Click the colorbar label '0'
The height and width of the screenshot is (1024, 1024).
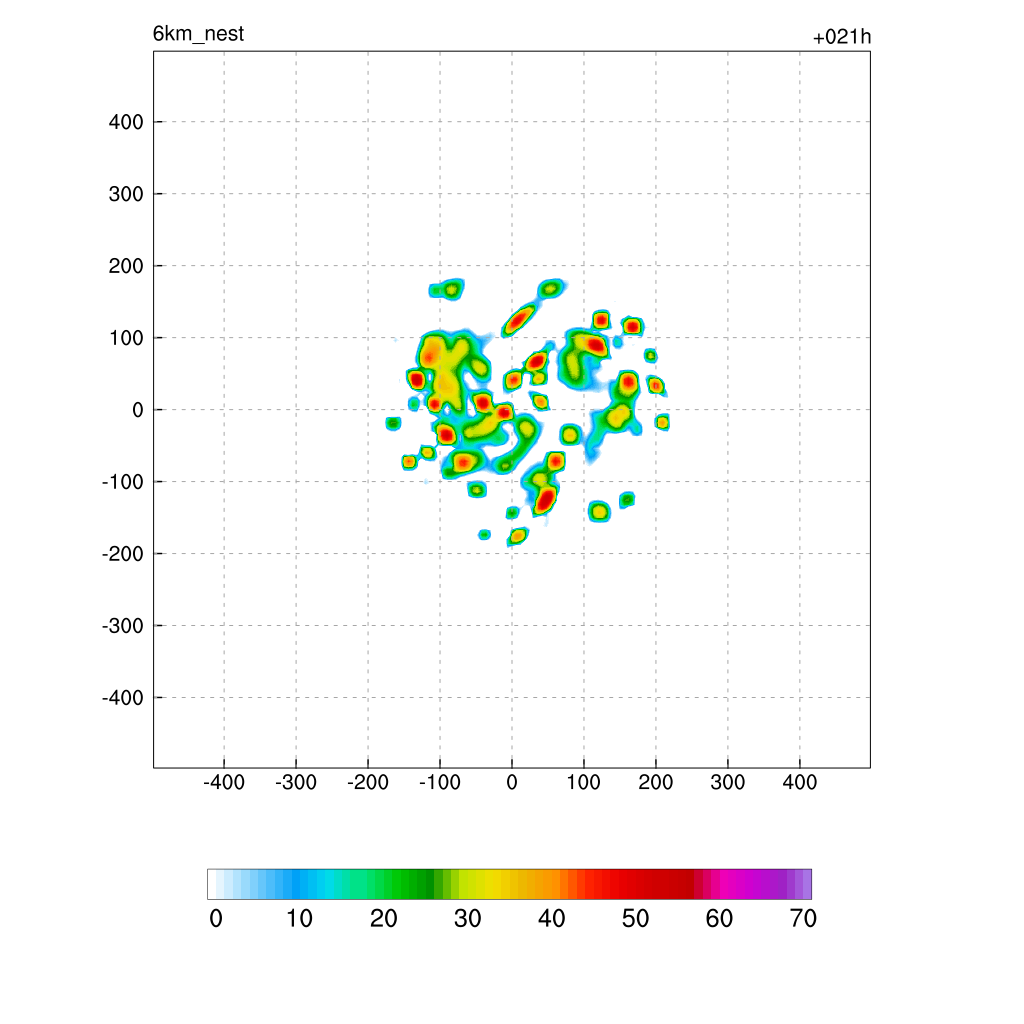pos(216,919)
